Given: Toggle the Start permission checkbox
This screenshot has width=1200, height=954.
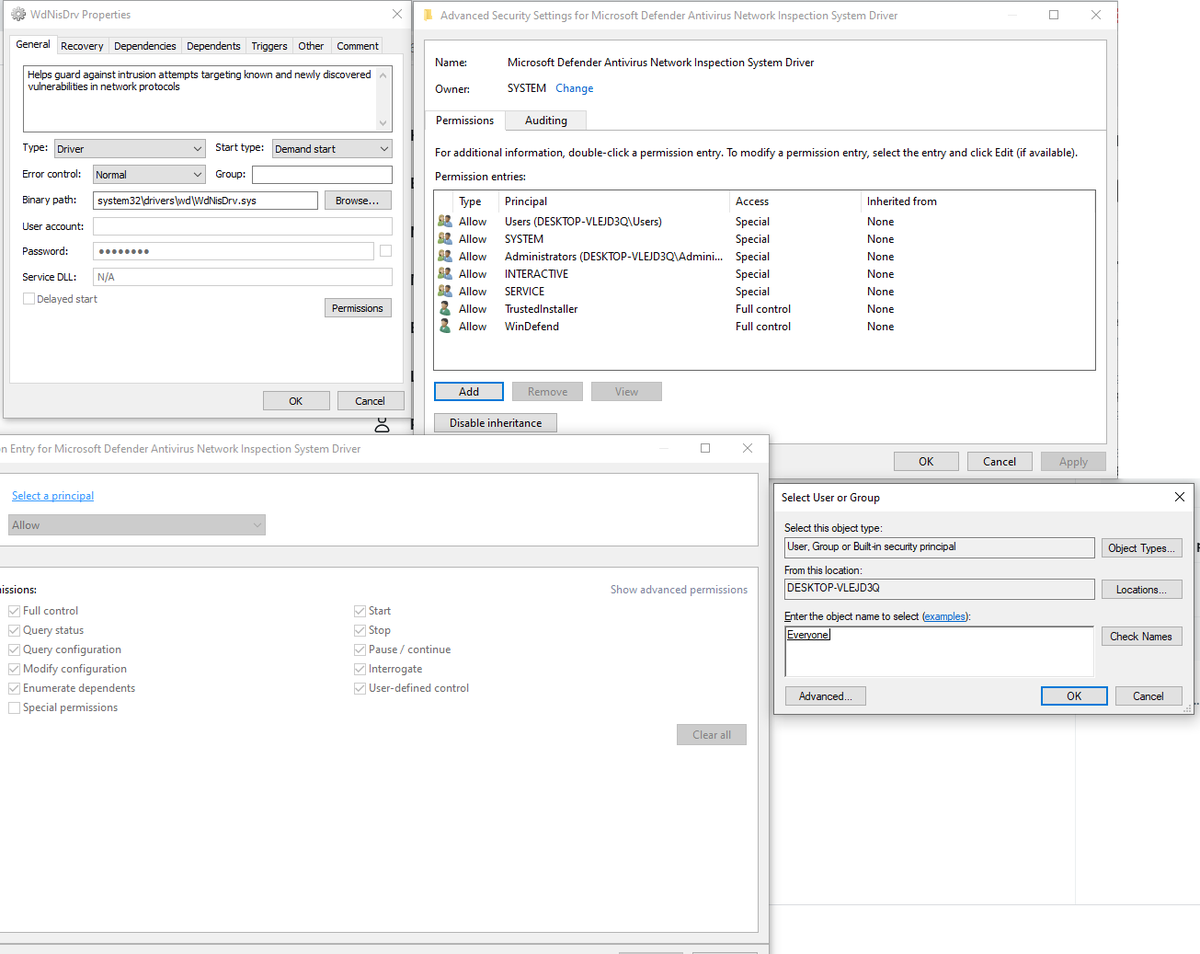Looking at the screenshot, I should 360,611.
